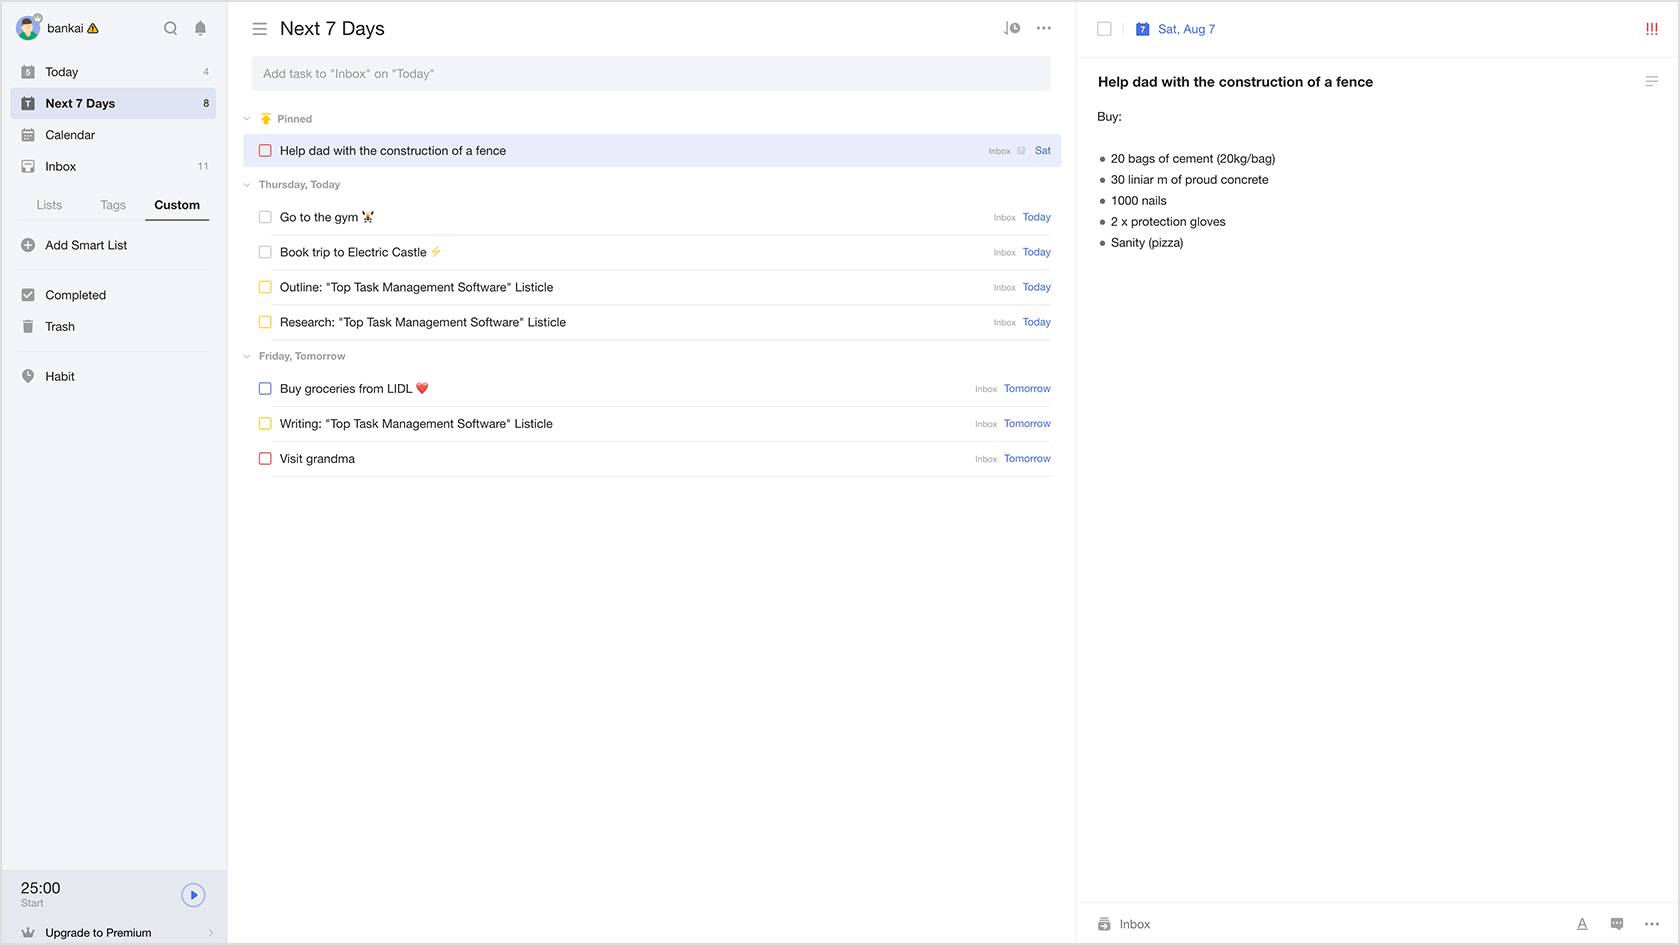Click the Completed checkmark icon
1680x945 pixels.
click(28, 295)
